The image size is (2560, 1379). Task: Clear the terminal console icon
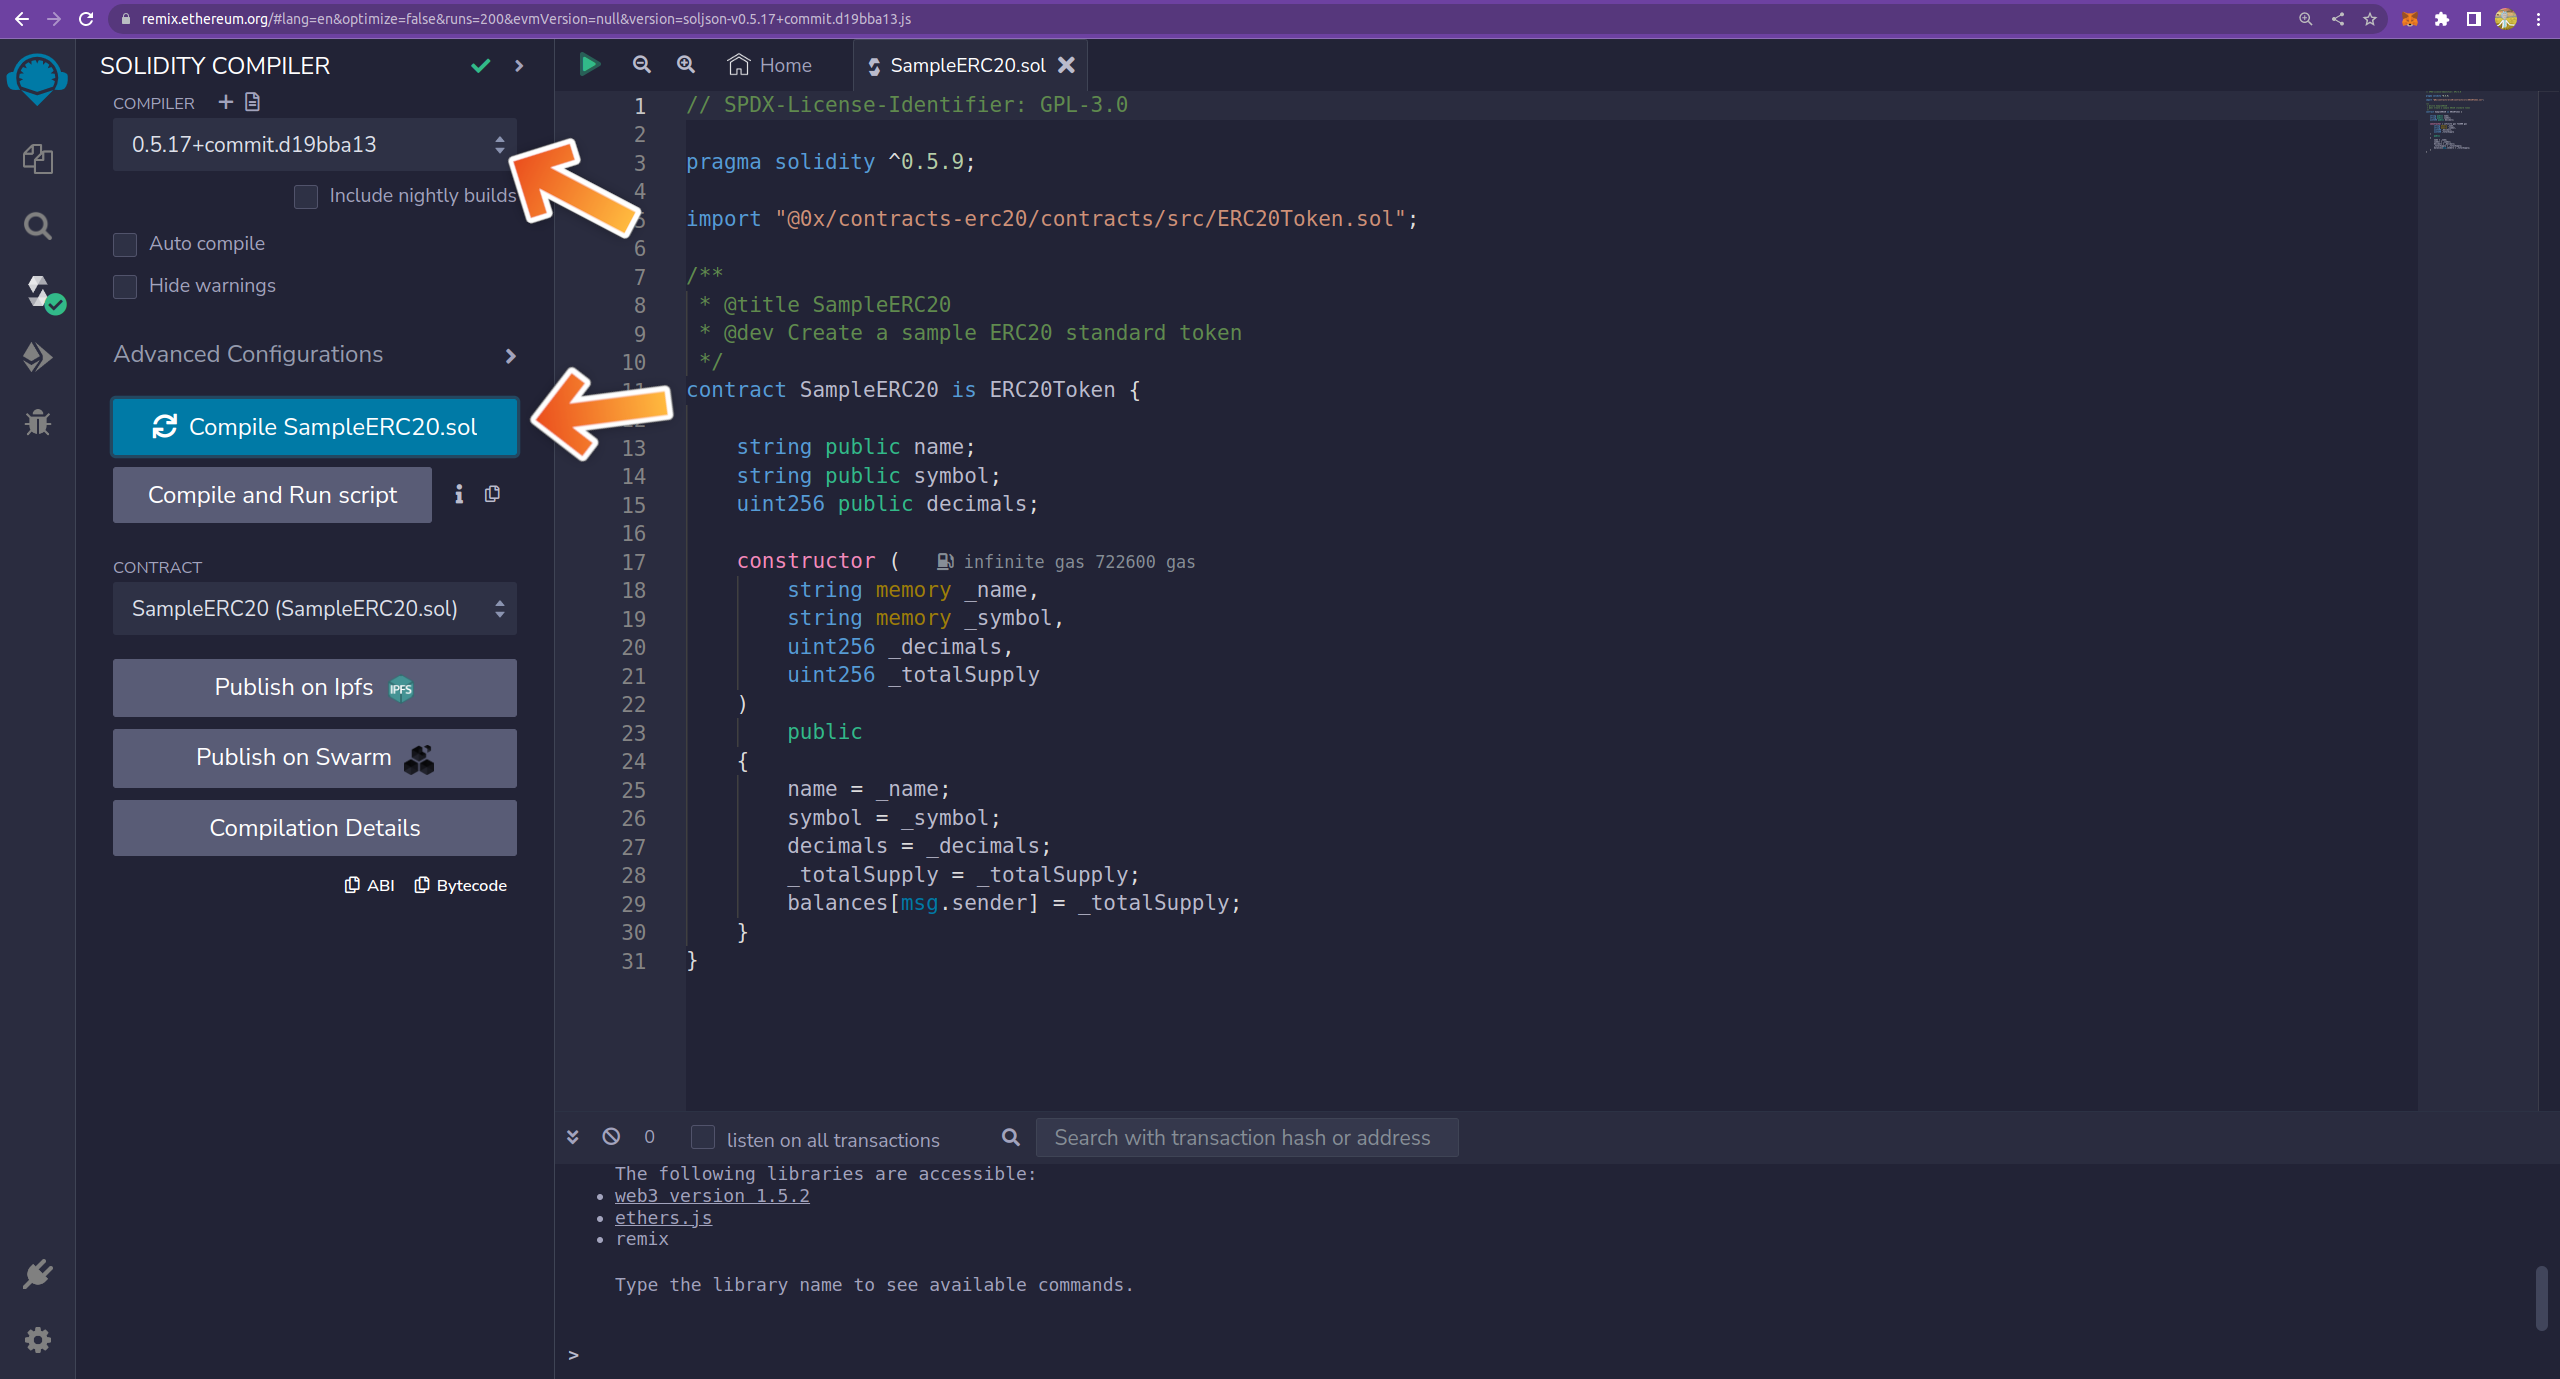click(x=611, y=1137)
